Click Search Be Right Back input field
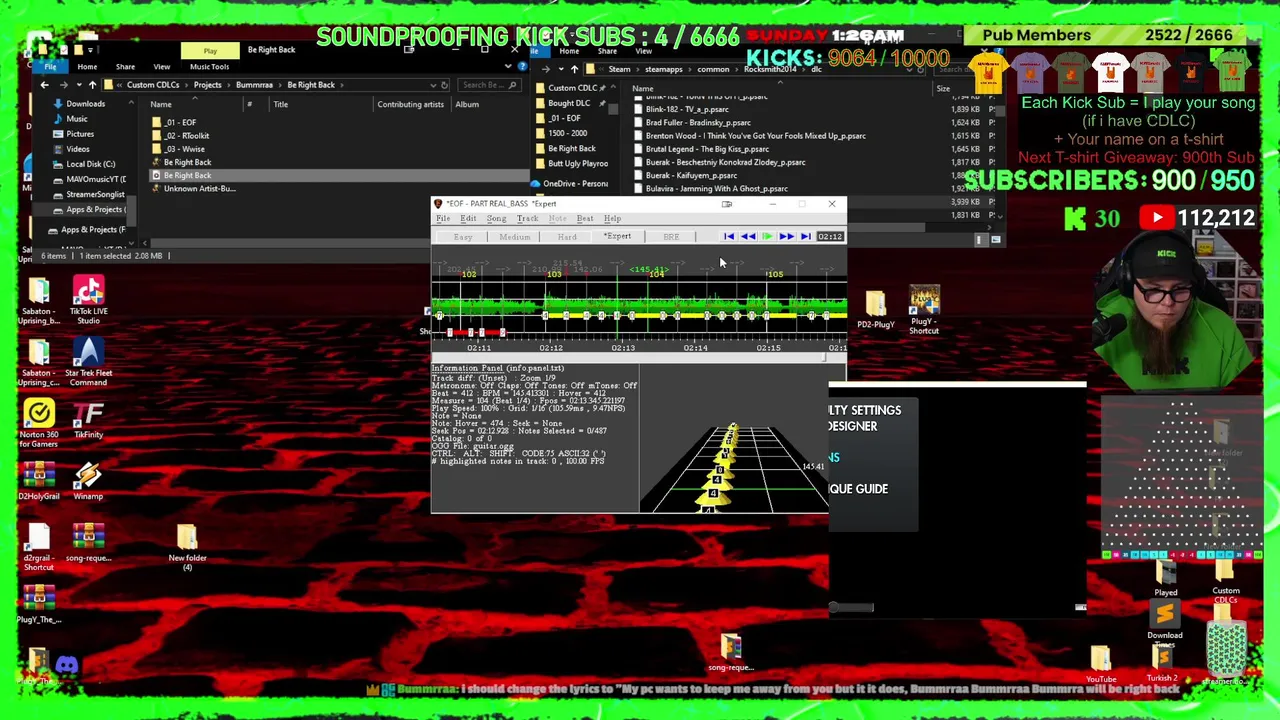1280x720 pixels. [x=490, y=85]
